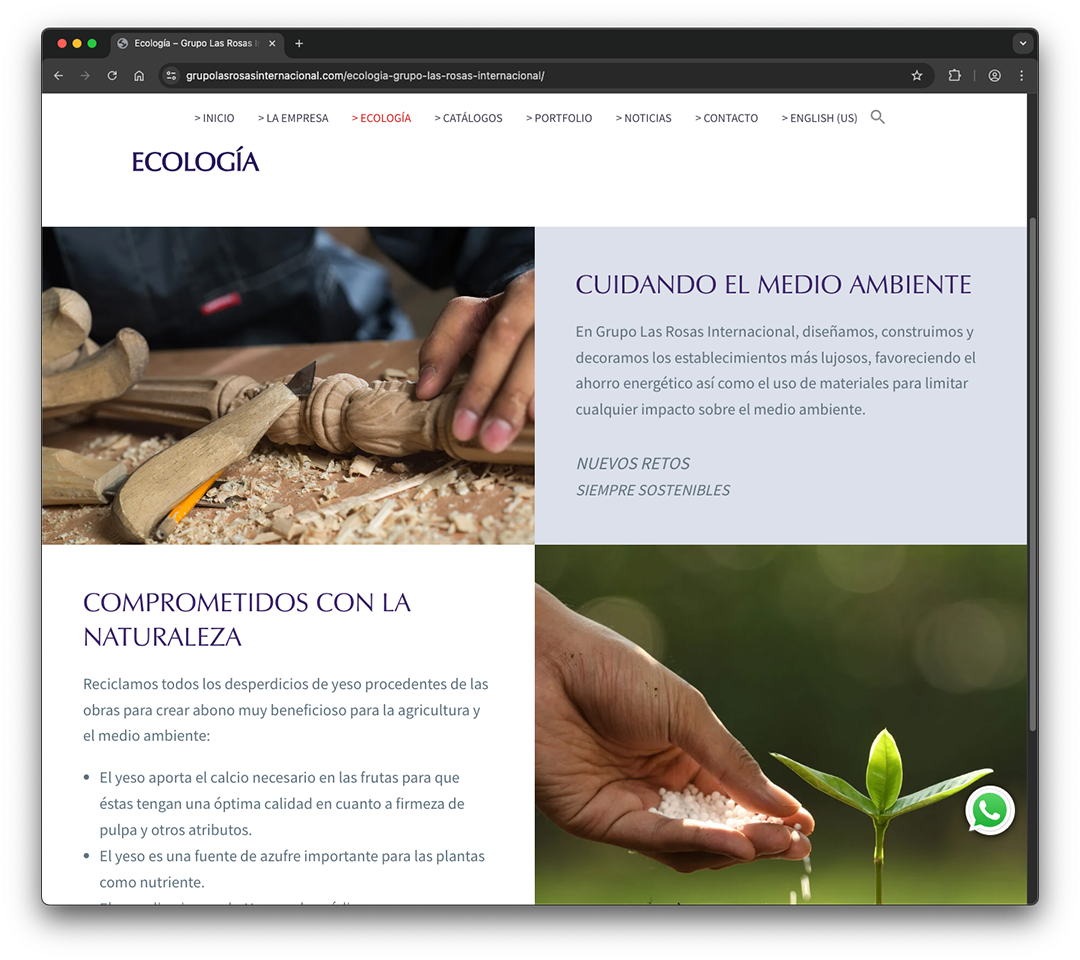Click the WhatsApp chat floating icon
The width and height of the screenshot is (1080, 960).
pos(989,811)
